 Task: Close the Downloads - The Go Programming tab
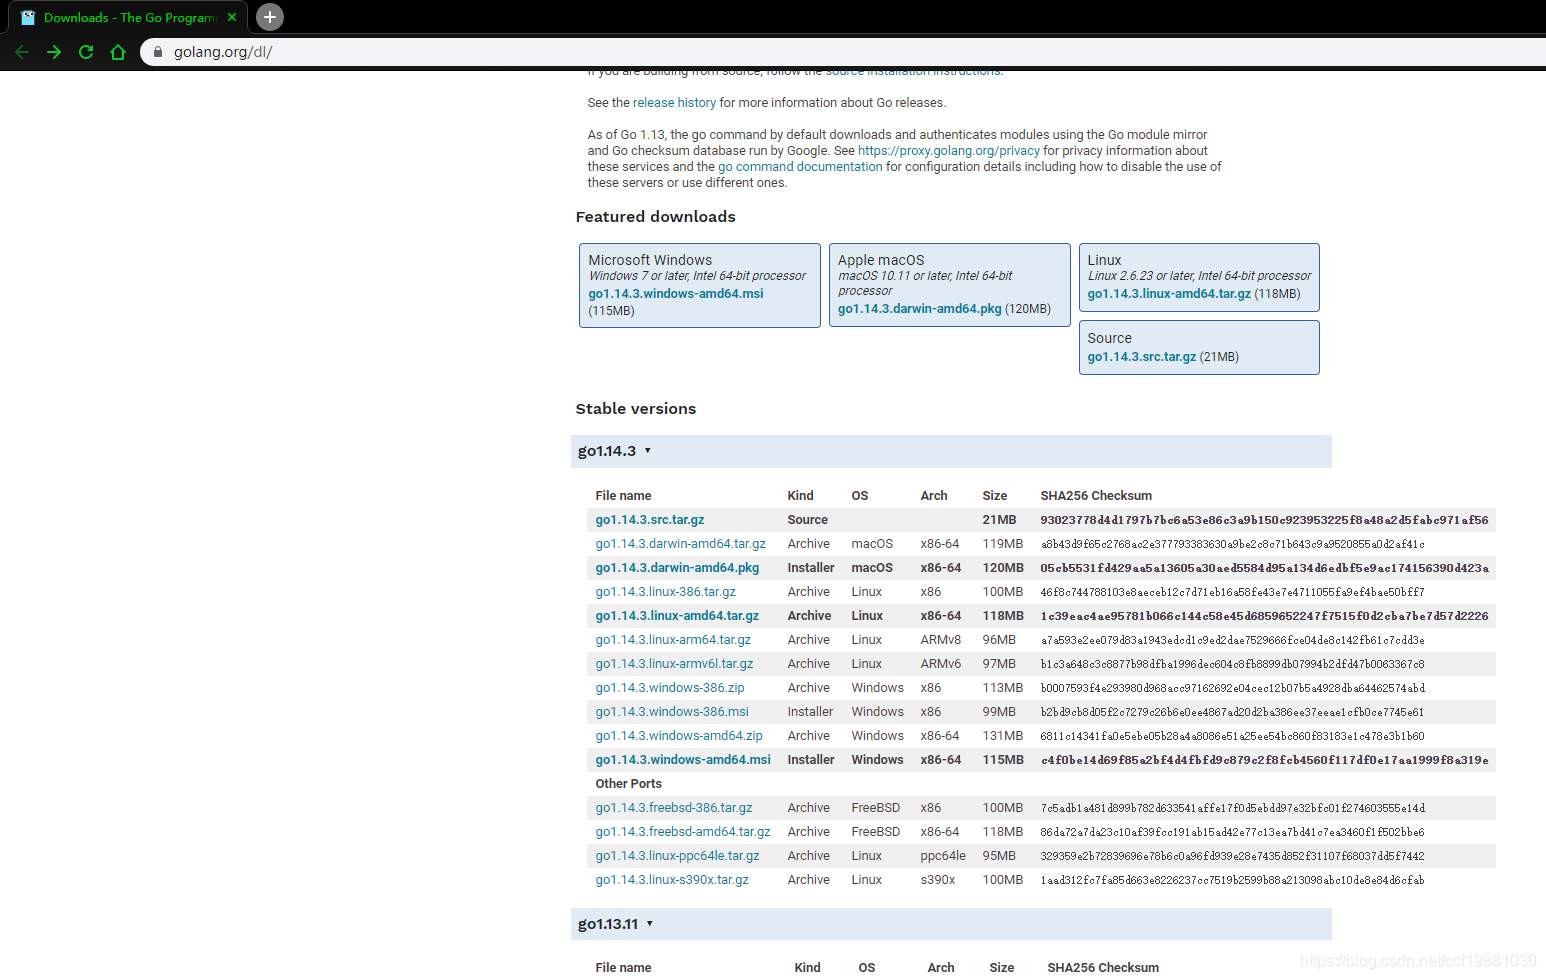pyautogui.click(x=232, y=17)
